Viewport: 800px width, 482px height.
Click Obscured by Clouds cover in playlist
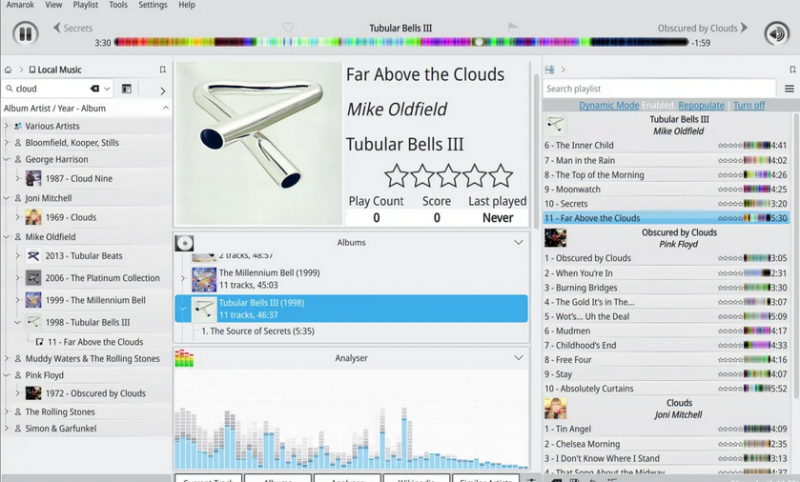click(555, 238)
